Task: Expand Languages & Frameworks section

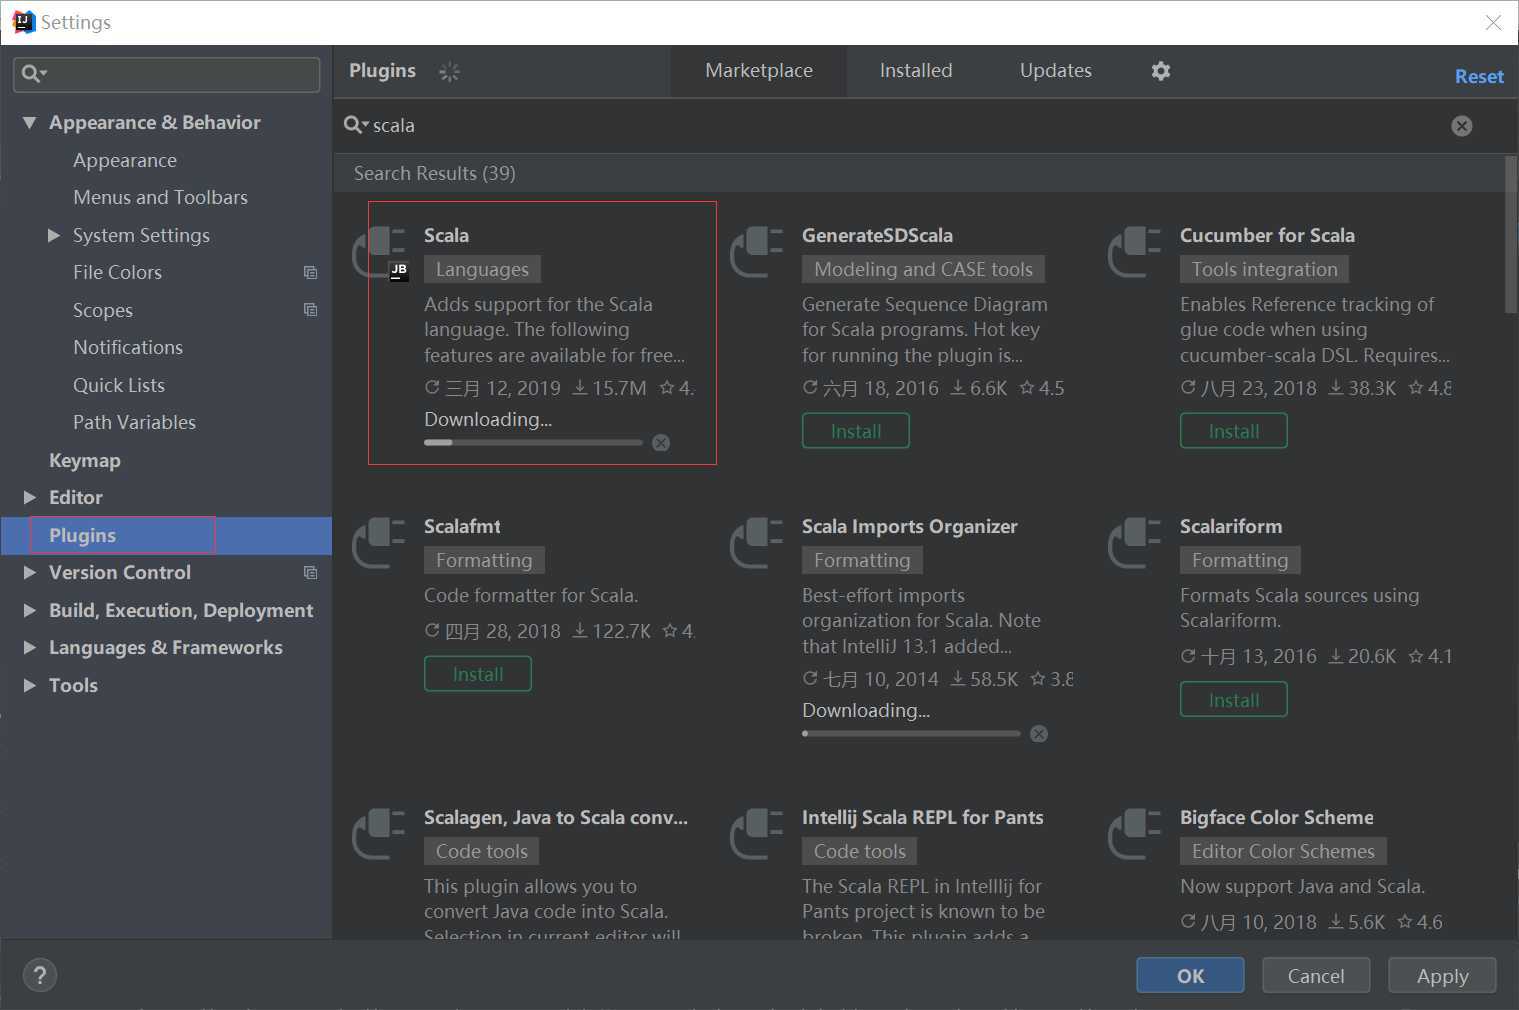Action: (29, 647)
